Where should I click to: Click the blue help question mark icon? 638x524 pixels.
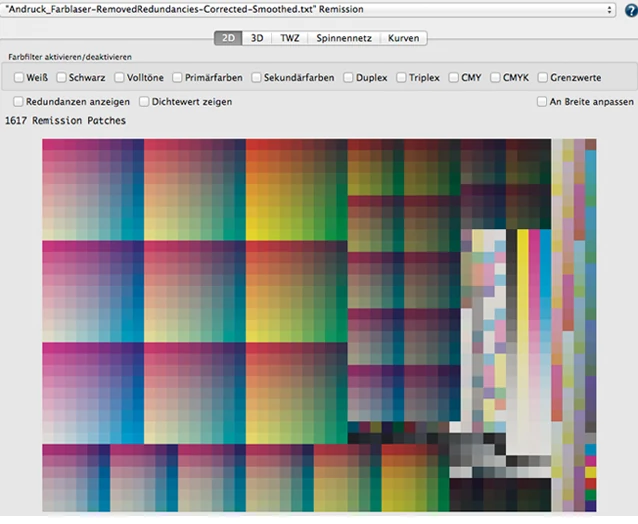tap(629, 10)
